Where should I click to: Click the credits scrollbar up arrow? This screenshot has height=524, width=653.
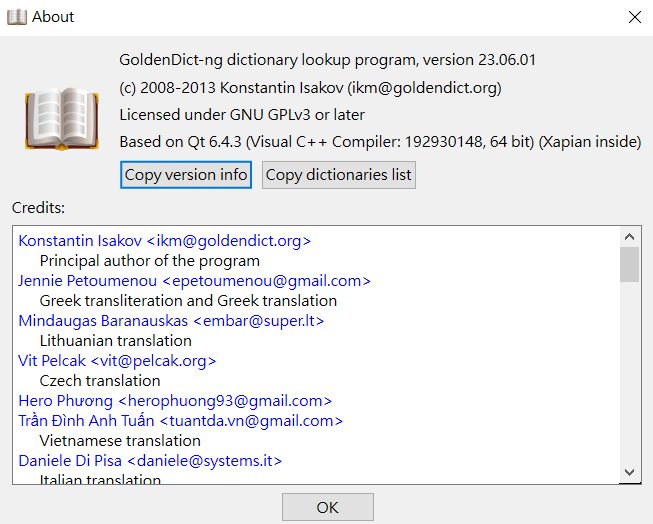click(629, 237)
